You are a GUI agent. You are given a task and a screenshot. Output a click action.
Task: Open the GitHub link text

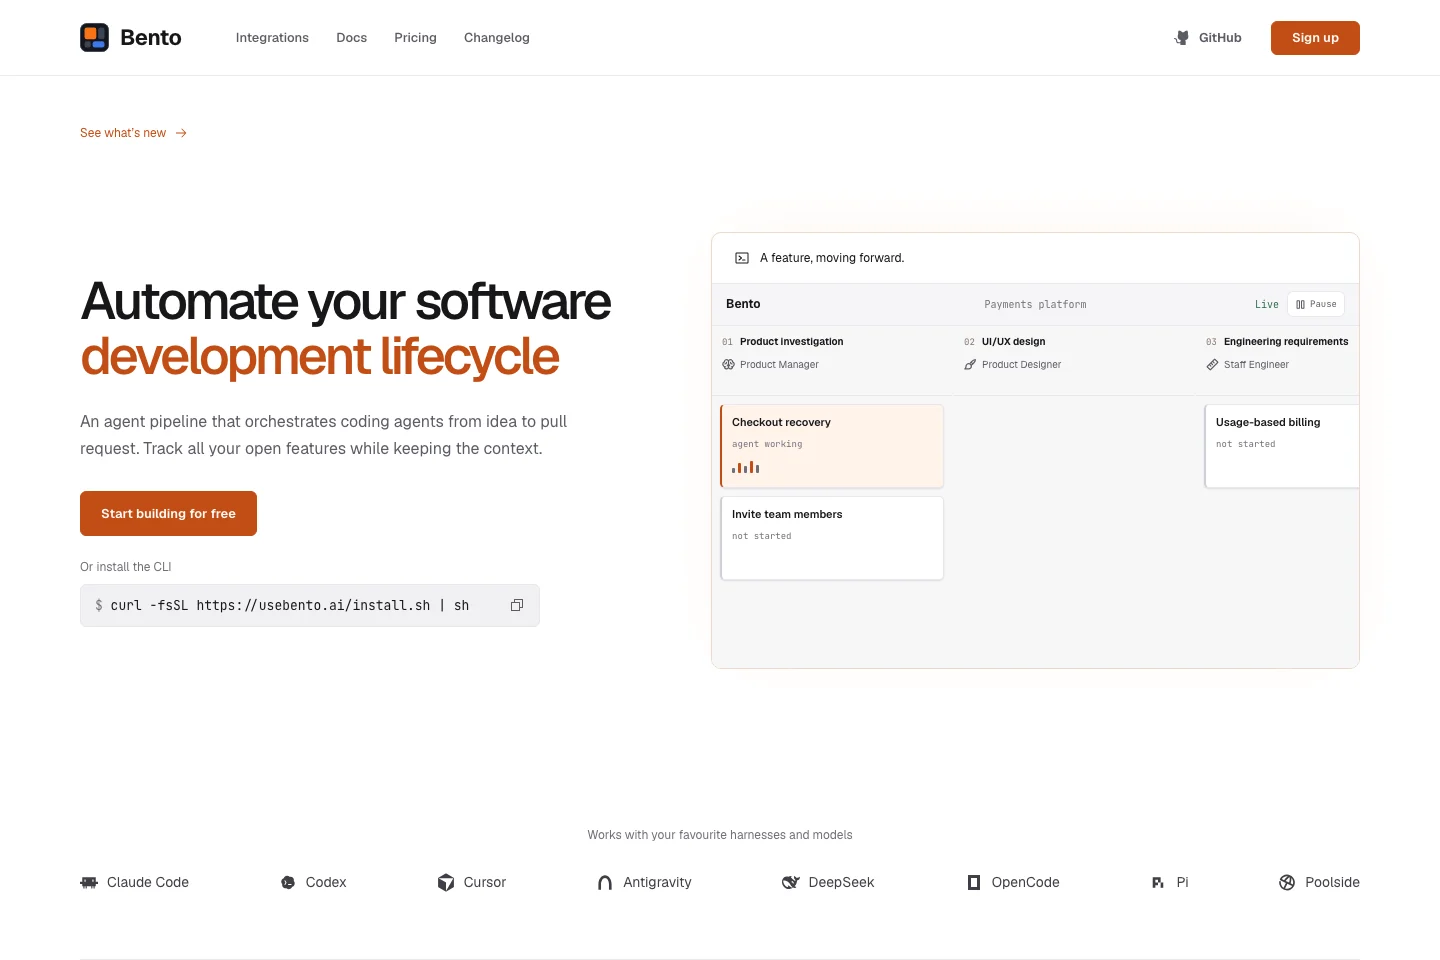(x=1220, y=38)
